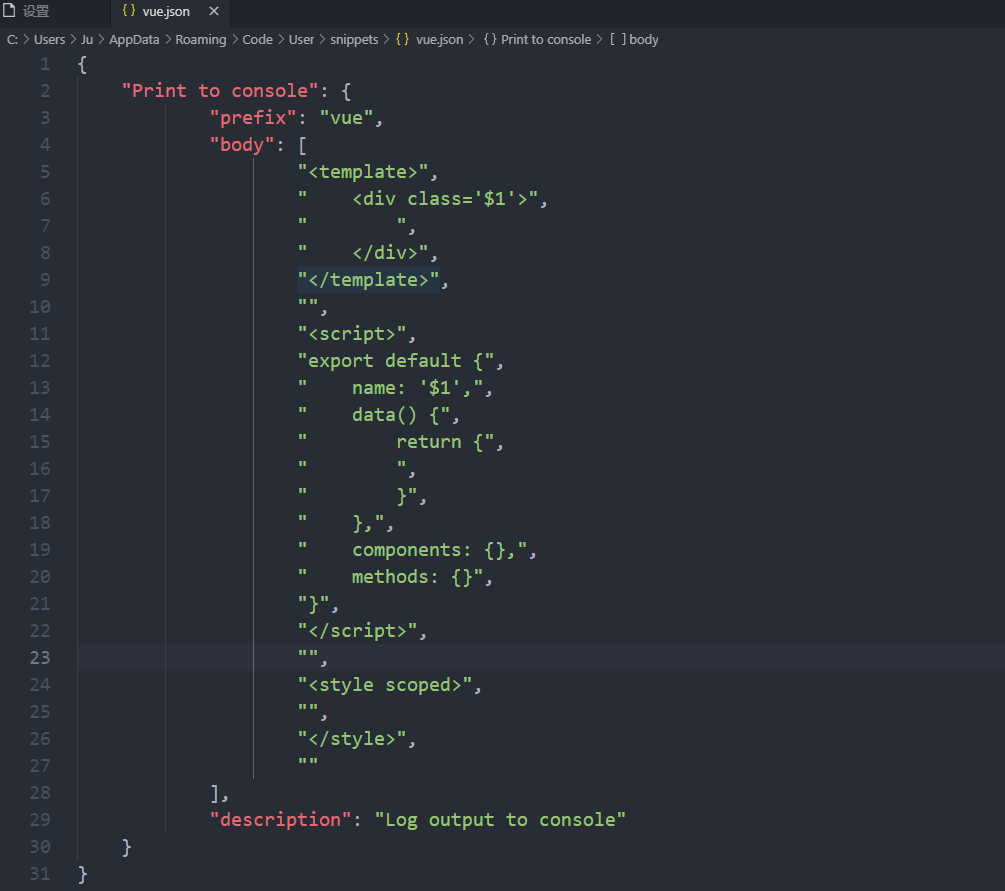The width and height of the screenshot is (1005, 891).
Task: Open the Roaming breadcrumb folder
Action: [x=201, y=40]
